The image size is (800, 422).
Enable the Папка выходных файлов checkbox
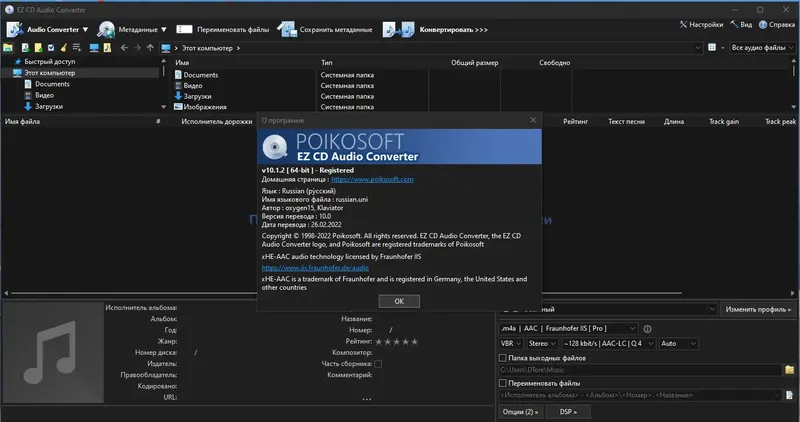[x=503, y=358]
